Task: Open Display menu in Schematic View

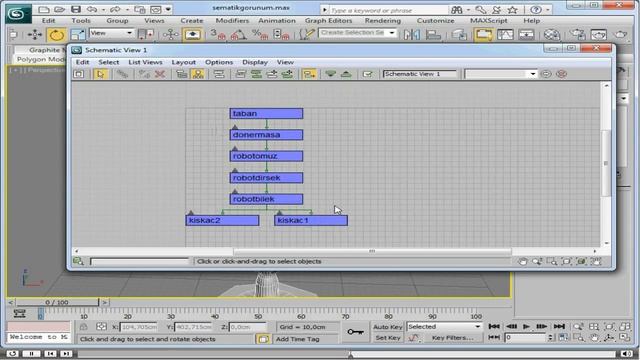Action: point(255,62)
